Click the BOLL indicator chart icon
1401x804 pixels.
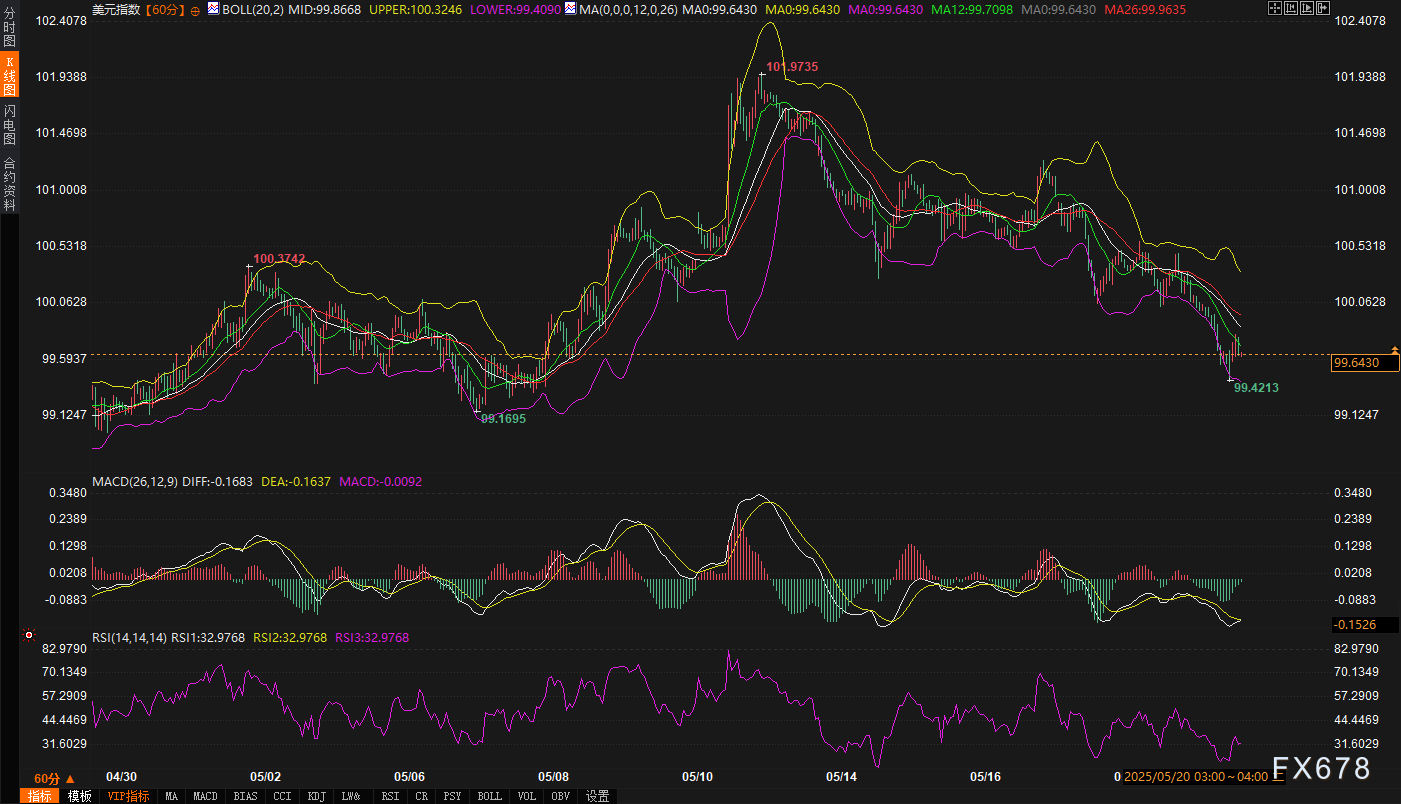coord(213,8)
